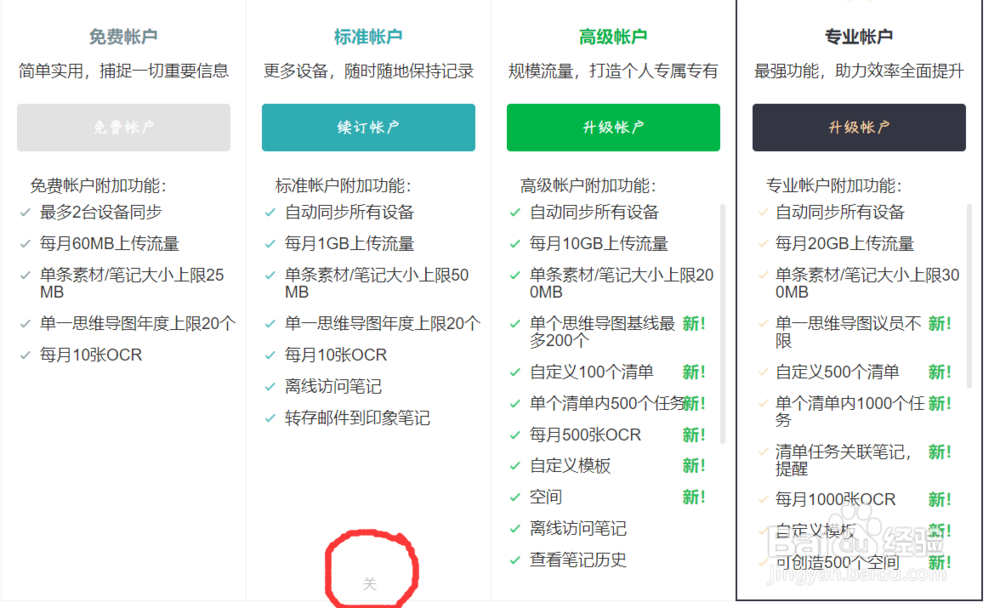Click the text 转存邮件到印象笔记
The height and width of the screenshot is (608, 1000).
[357, 418]
